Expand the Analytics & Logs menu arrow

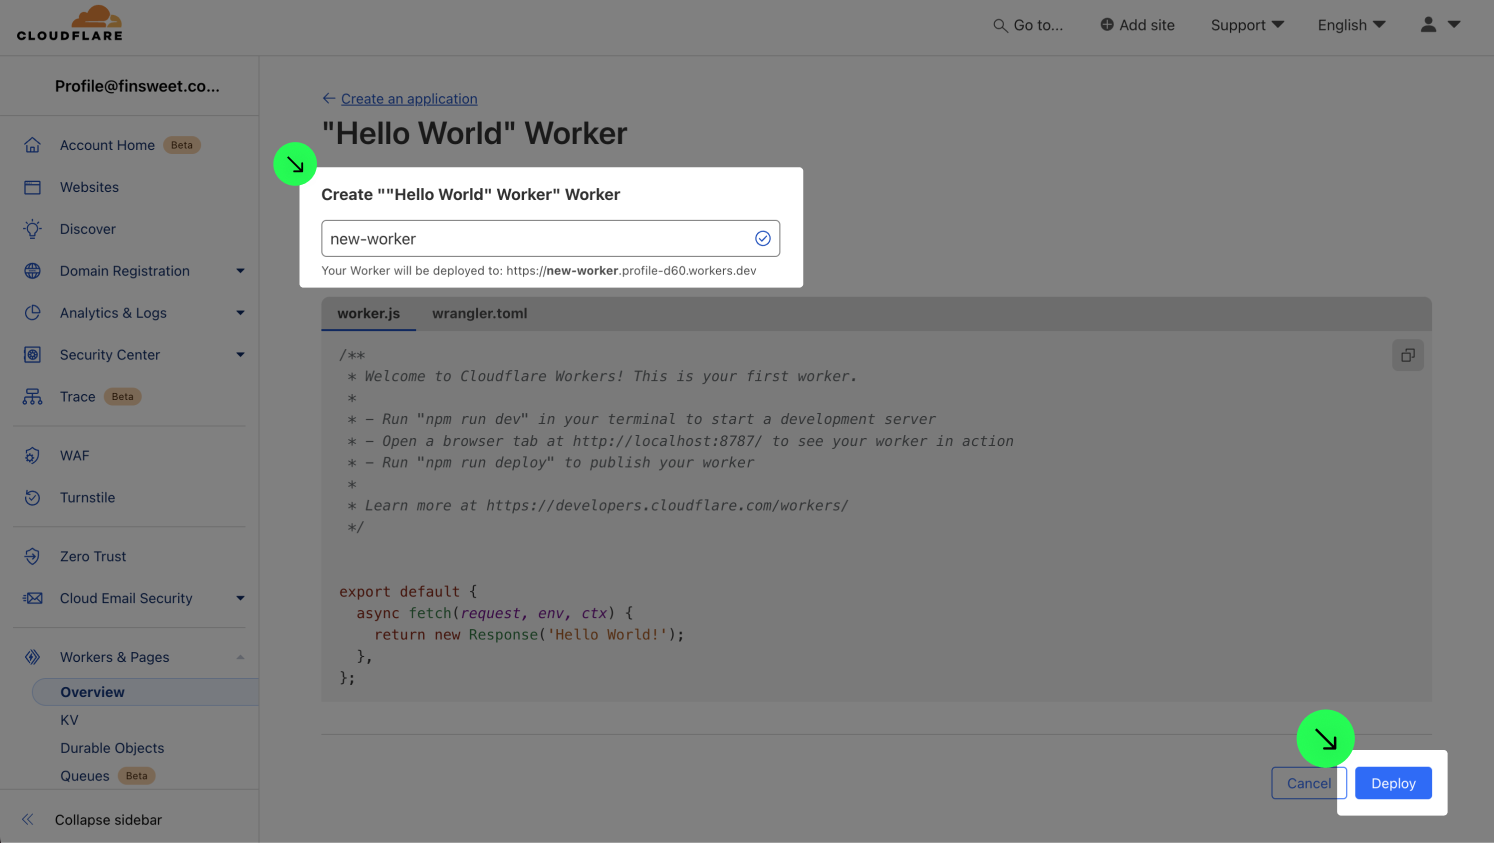(240, 313)
